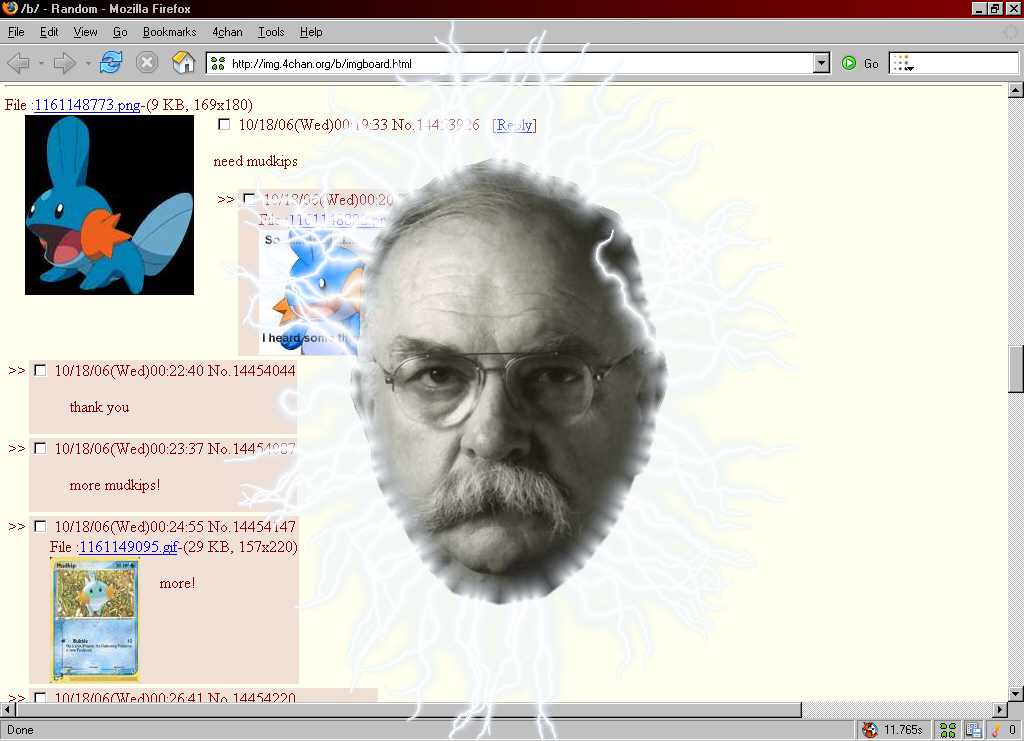Click the scroll left arrow of horizontal scrollbar

click(x=7, y=709)
